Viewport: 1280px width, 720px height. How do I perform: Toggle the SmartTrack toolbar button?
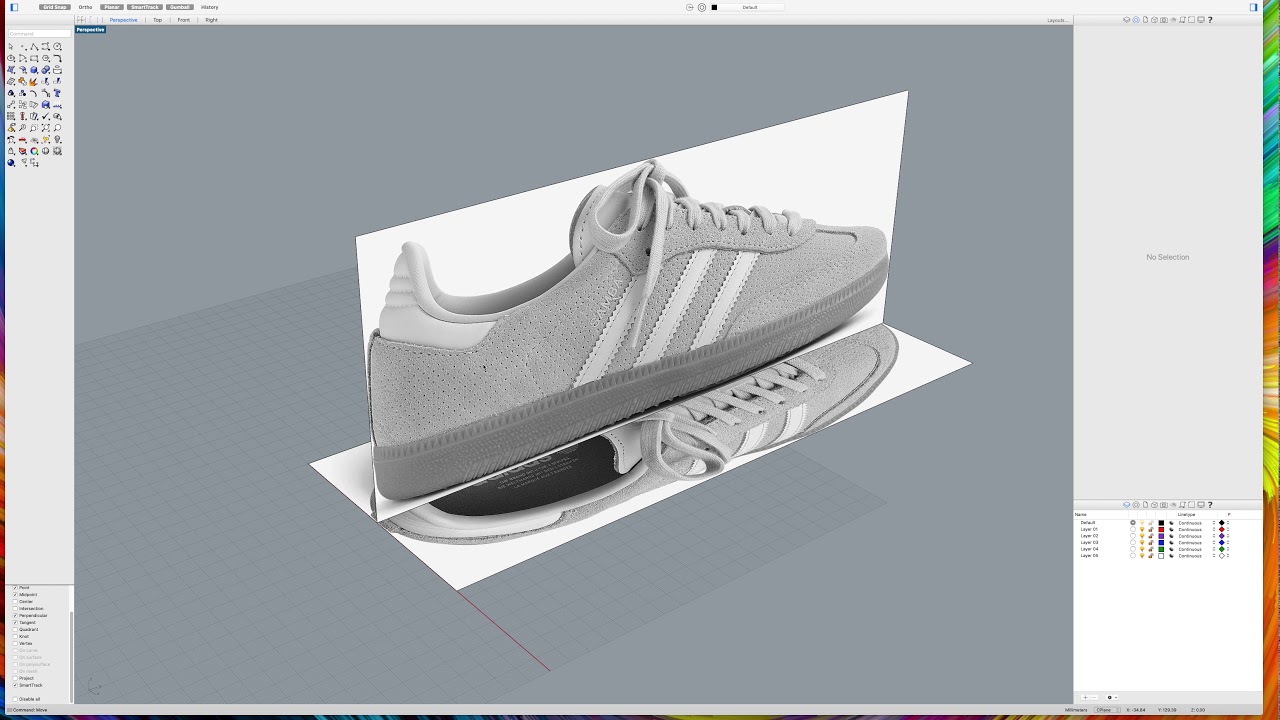tap(144, 7)
